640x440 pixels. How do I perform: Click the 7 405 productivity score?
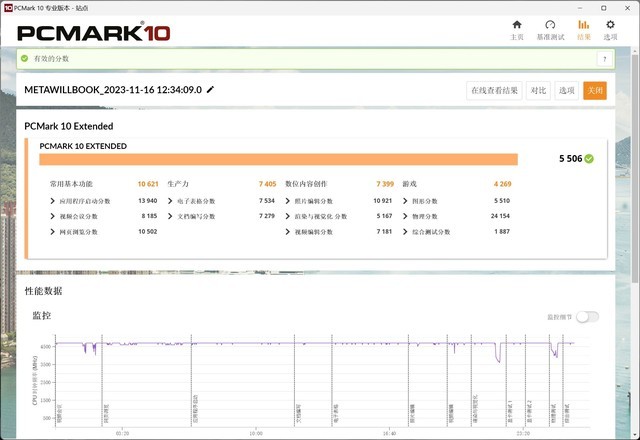click(267, 184)
